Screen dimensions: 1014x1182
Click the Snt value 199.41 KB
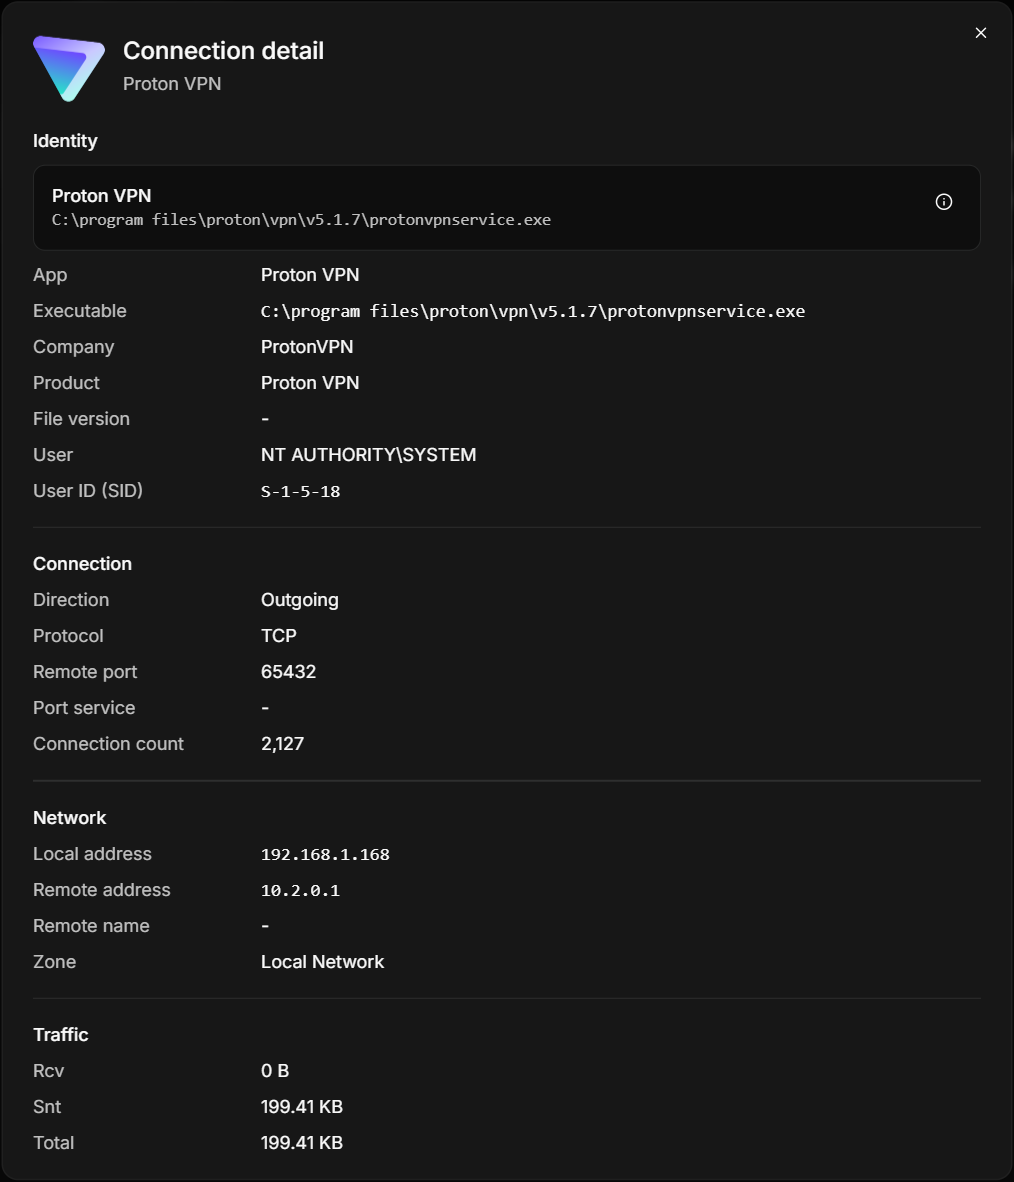coord(302,1107)
